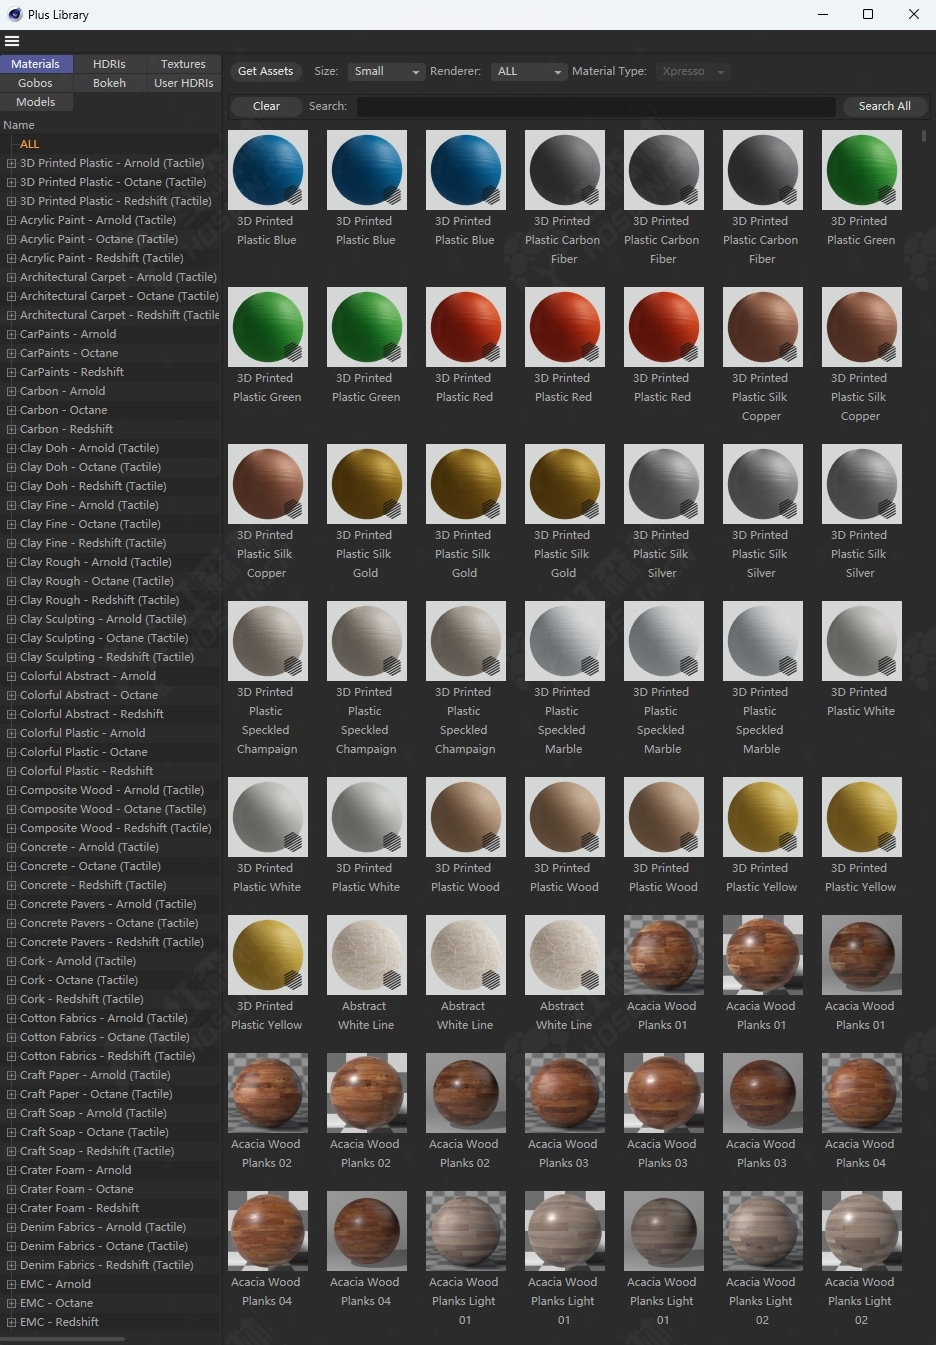Focus the Search input field
Viewport: 936px width, 1345px height.
[x=596, y=106]
